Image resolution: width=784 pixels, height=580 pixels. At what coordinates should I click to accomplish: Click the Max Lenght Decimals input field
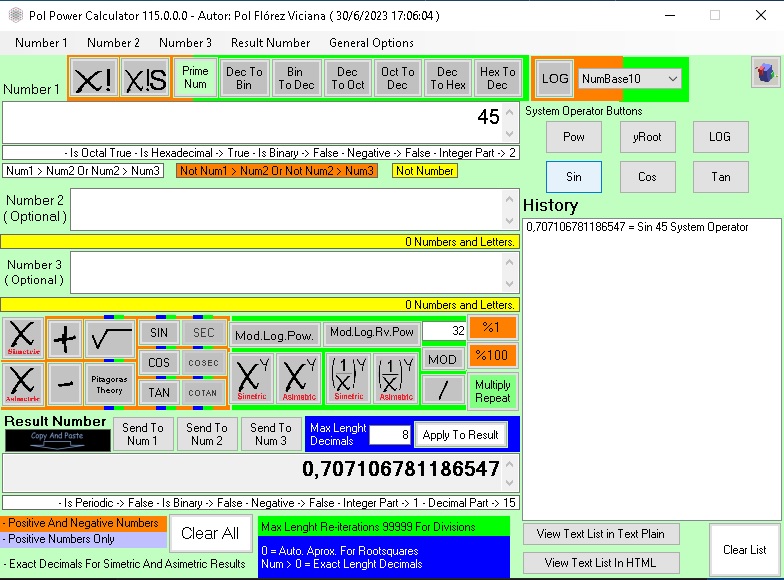[x=389, y=435]
